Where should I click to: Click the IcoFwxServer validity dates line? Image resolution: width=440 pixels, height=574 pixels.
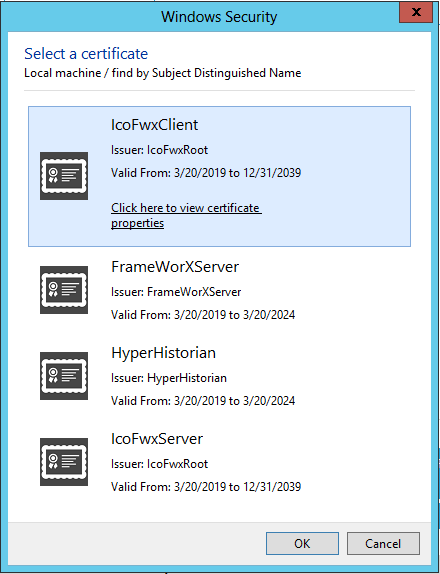(206, 487)
